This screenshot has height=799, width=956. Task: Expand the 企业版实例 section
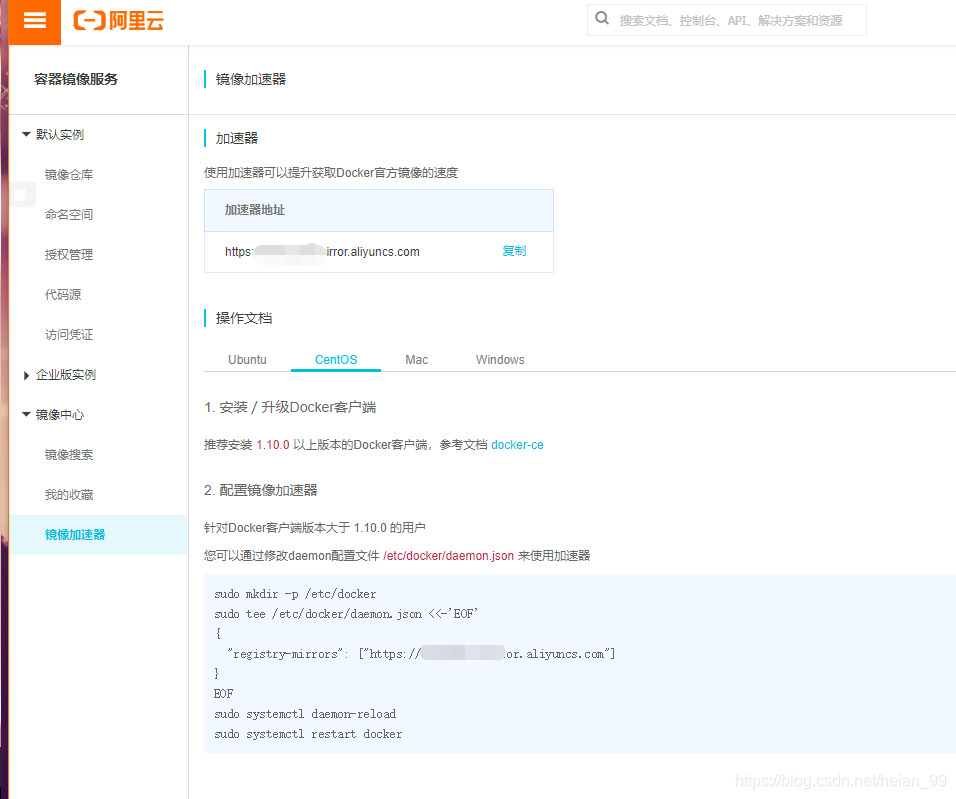coord(26,375)
